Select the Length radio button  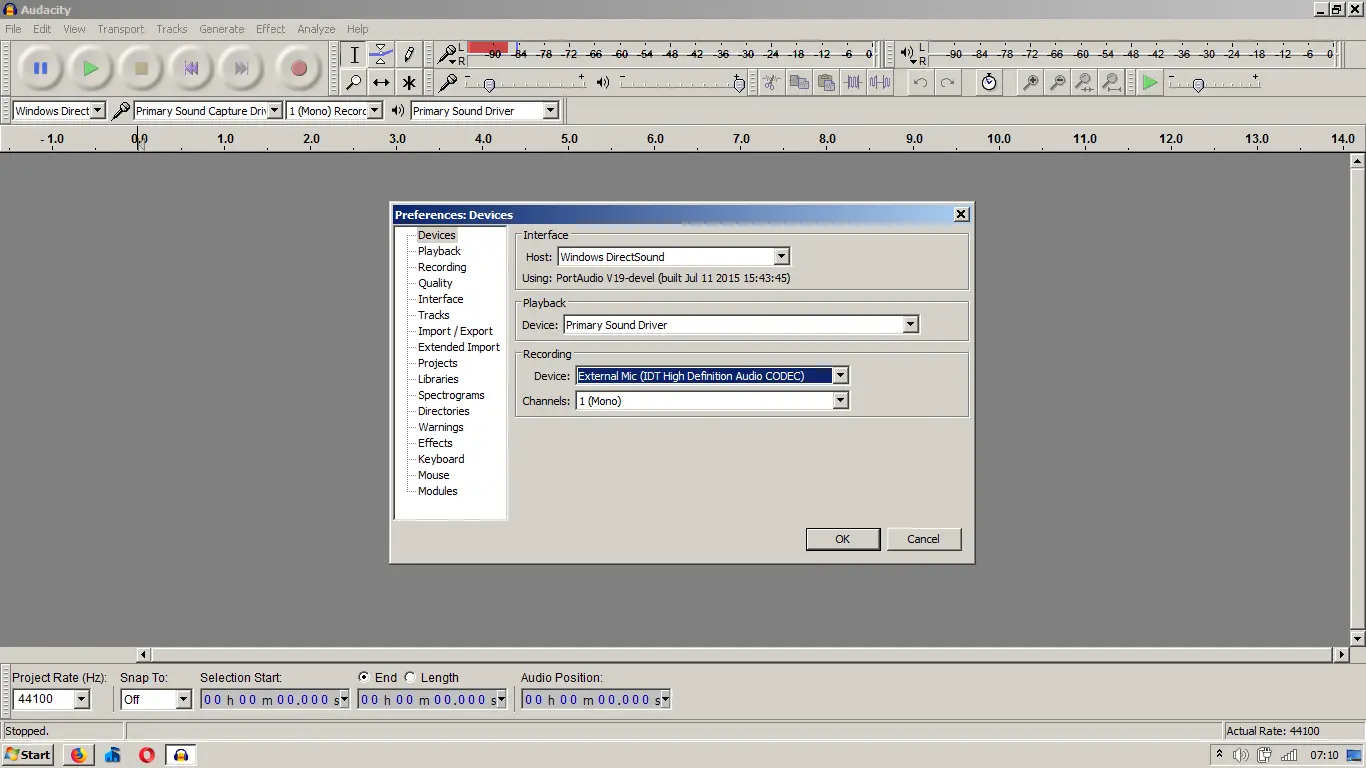(410, 677)
